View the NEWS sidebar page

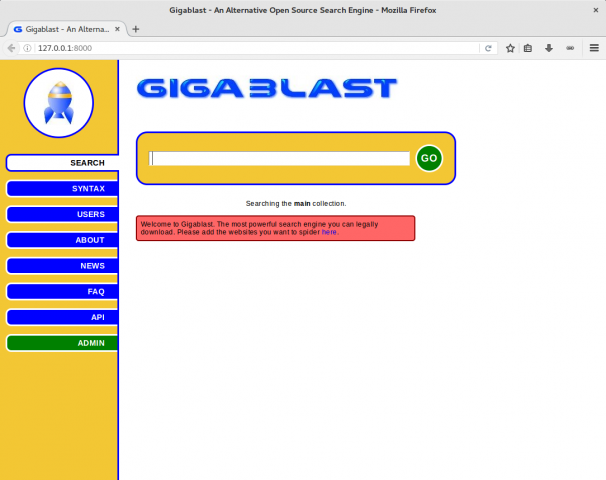click(63, 266)
